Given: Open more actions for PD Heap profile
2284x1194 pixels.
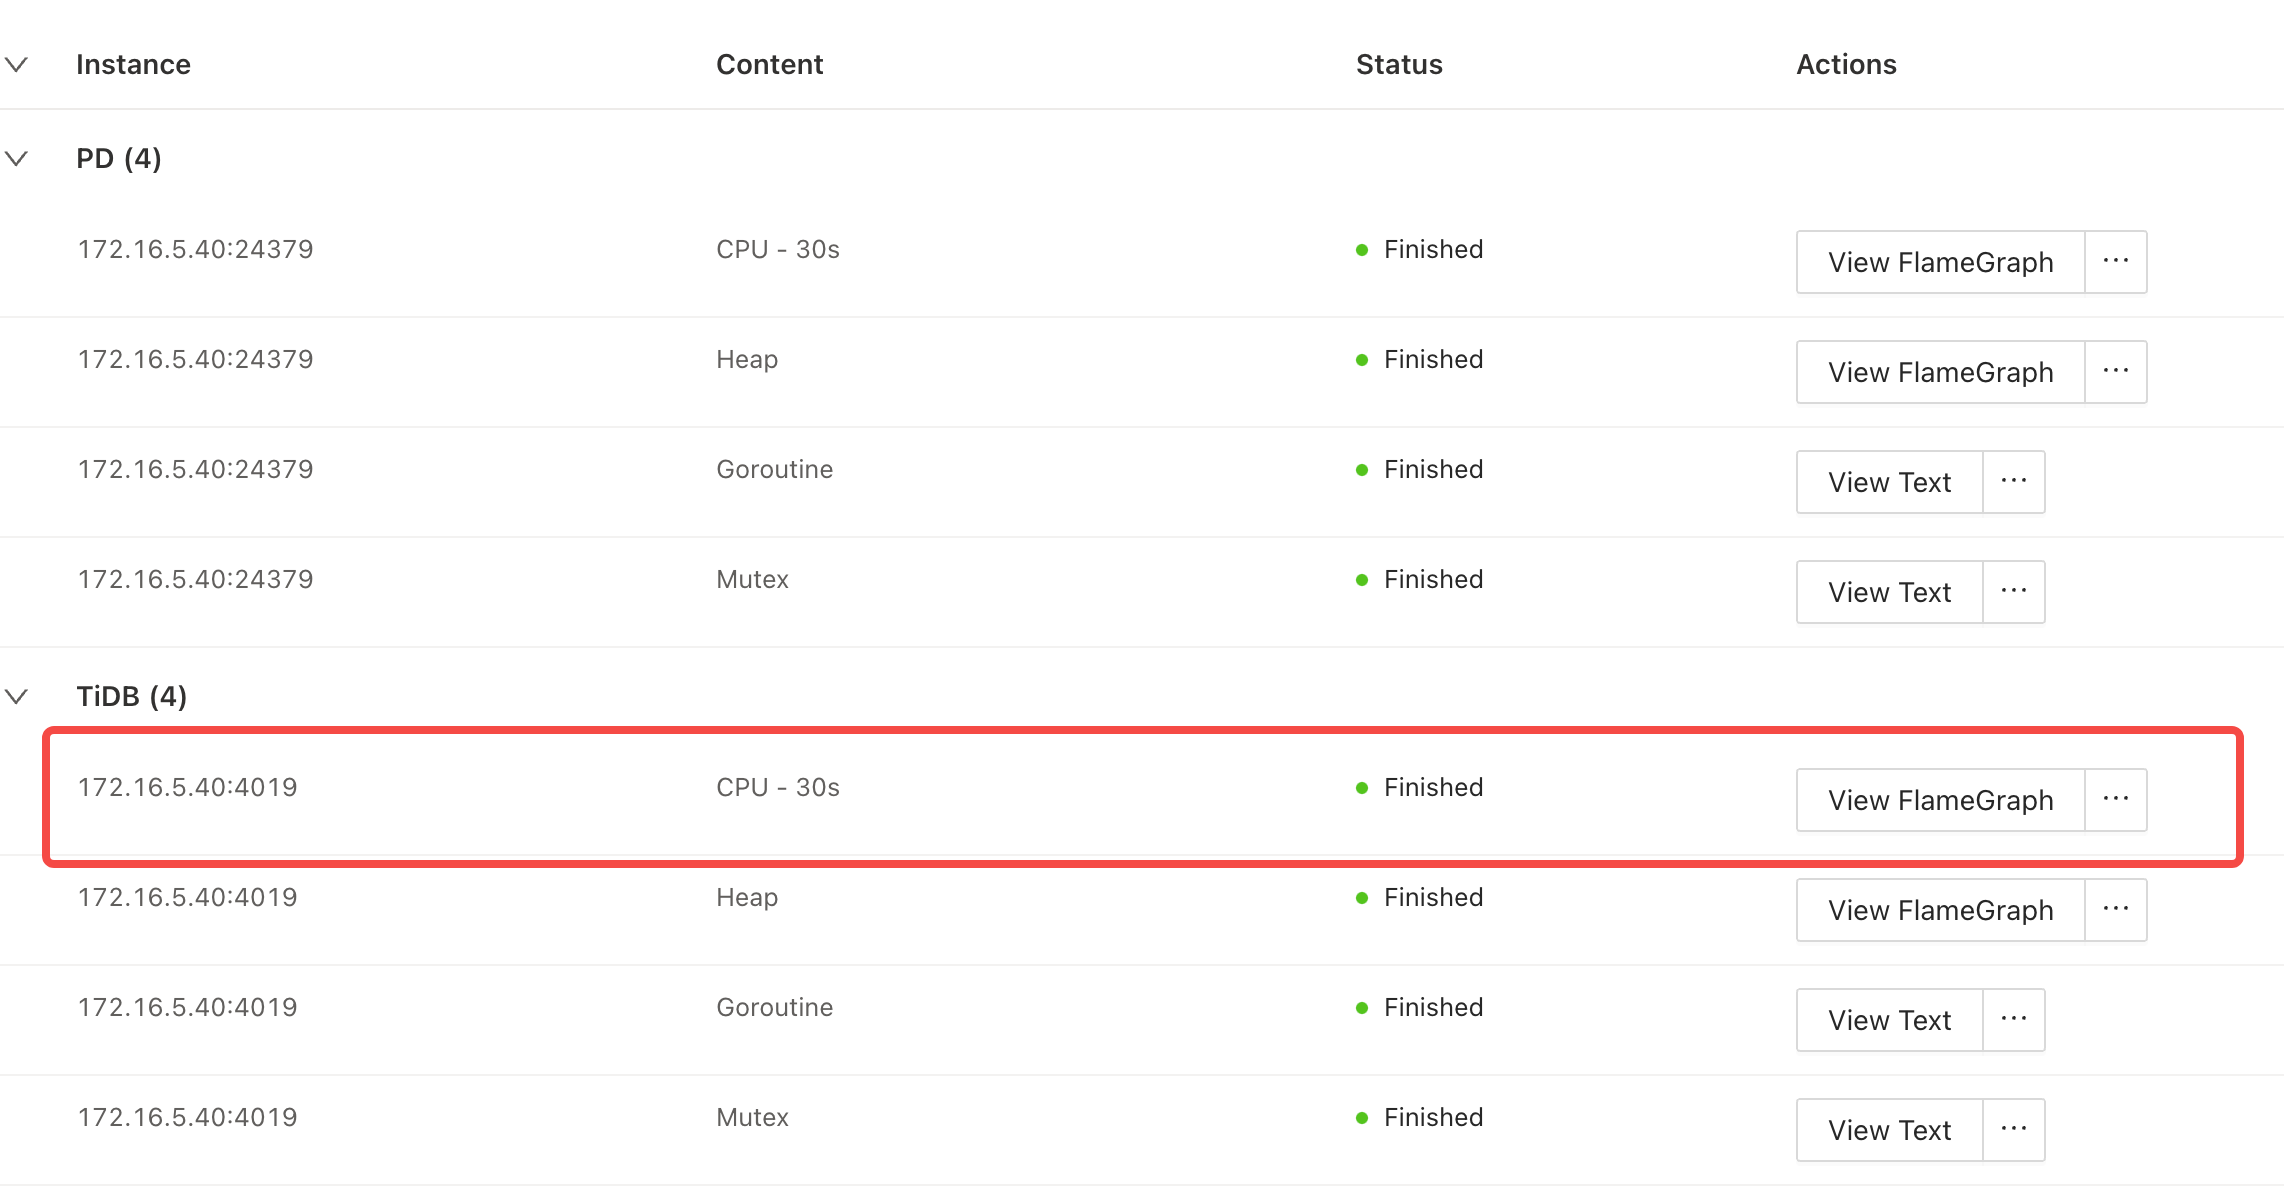Looking at the screenshot, I should 2115,372.
